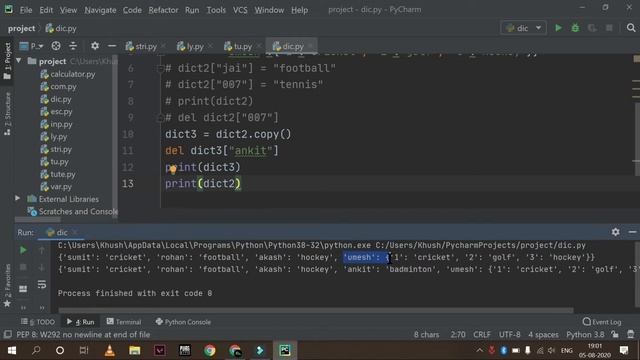Open tute.py in project tree
This screenshot has width=640, height=360.
click(x=58, y=174)
